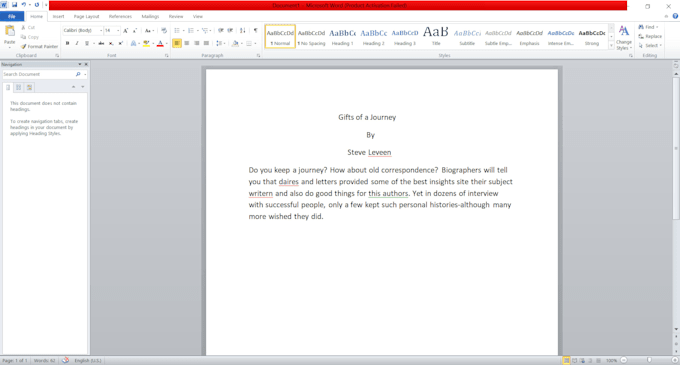The image size is (680, 365).
Task: Click the Select button in Editing group
Action: 650,46
